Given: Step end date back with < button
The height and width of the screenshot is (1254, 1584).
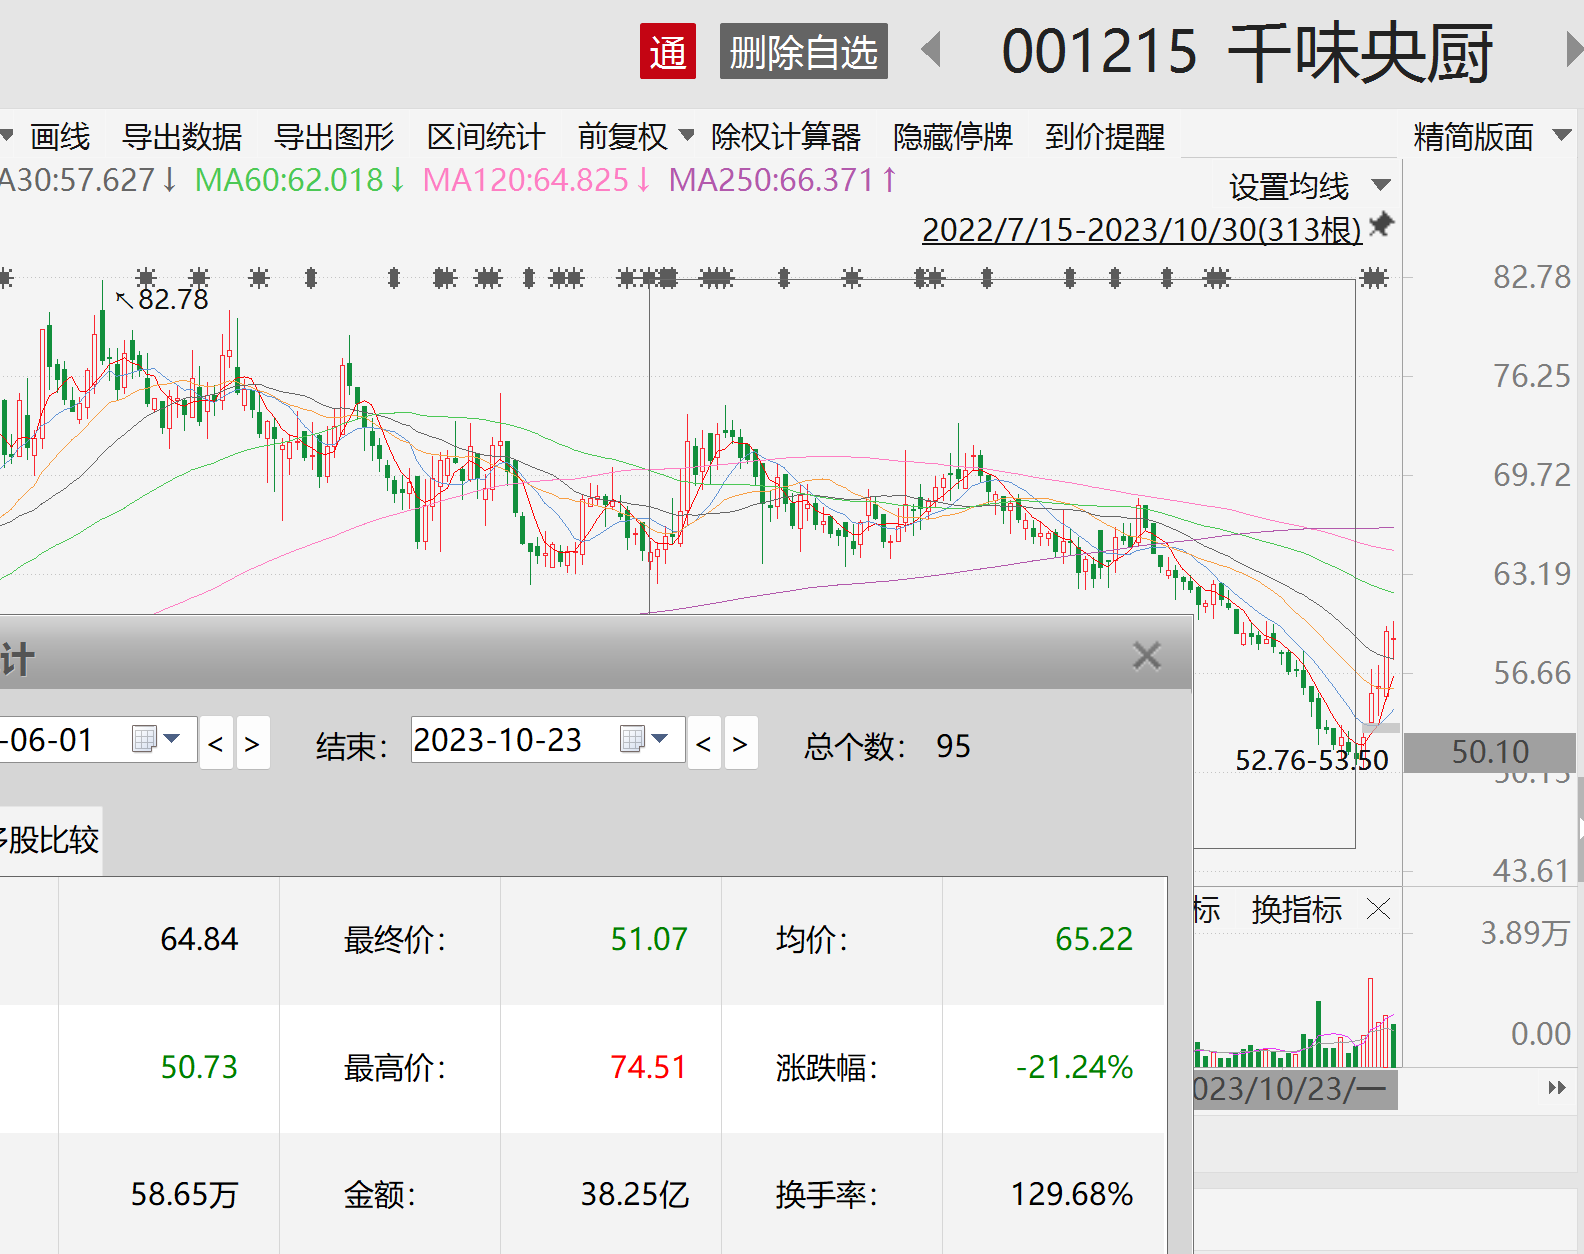Looking at the screenshot, I should pyautogui.click(x=704, y=743).
